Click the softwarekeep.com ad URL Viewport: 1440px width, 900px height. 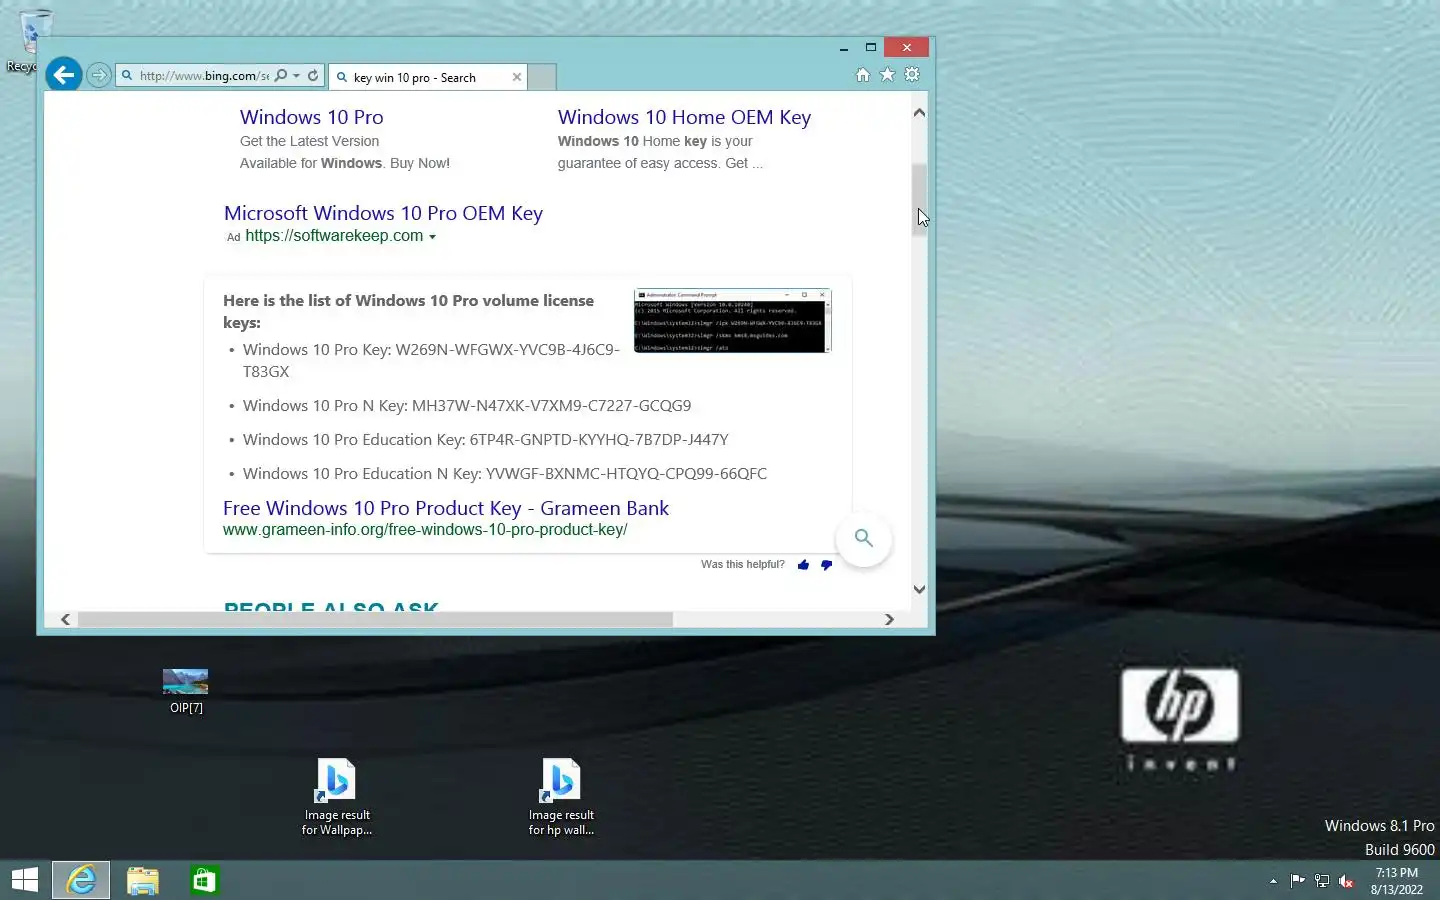click(334, 236)
